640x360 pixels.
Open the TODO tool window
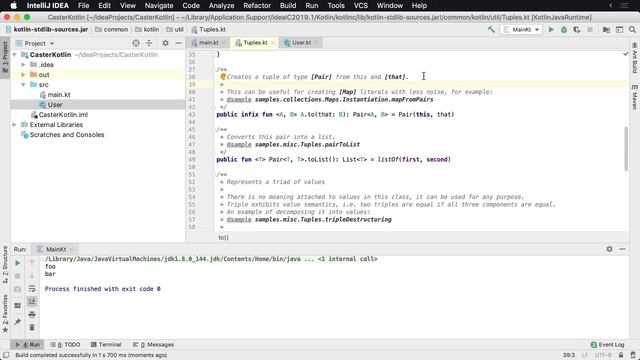tap(65, 344)
